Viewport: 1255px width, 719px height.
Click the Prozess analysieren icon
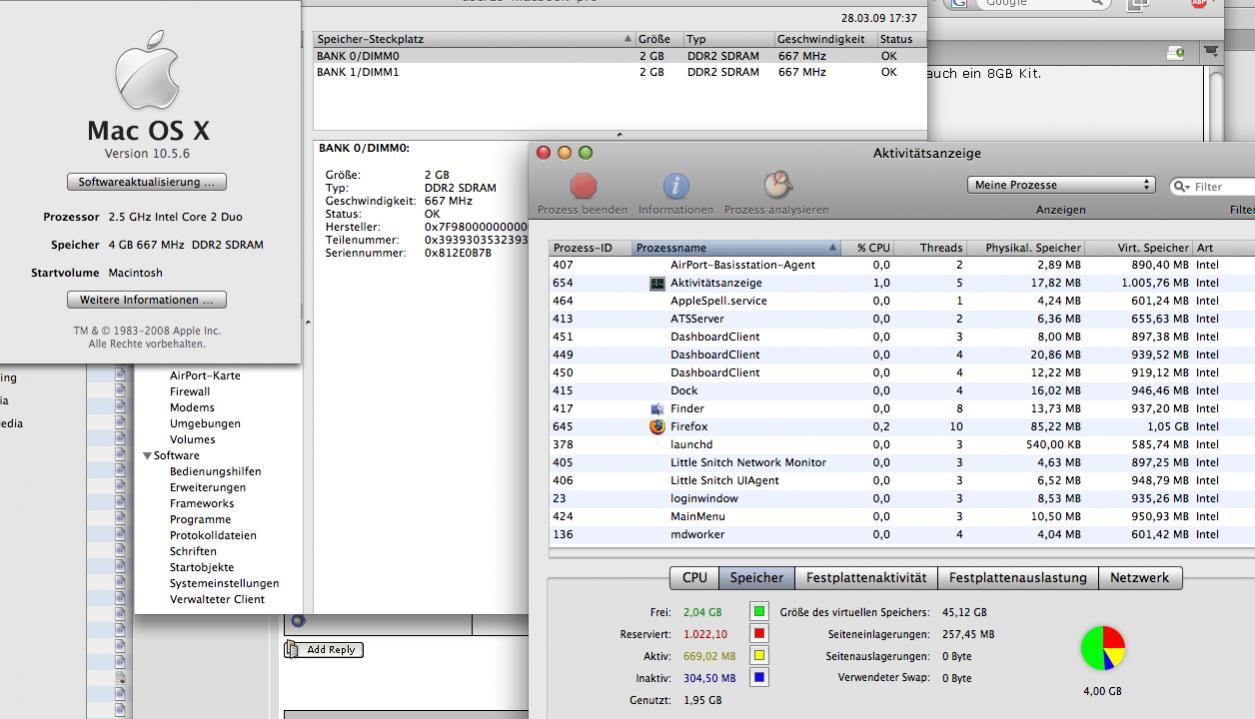click(x=776, y=186)
